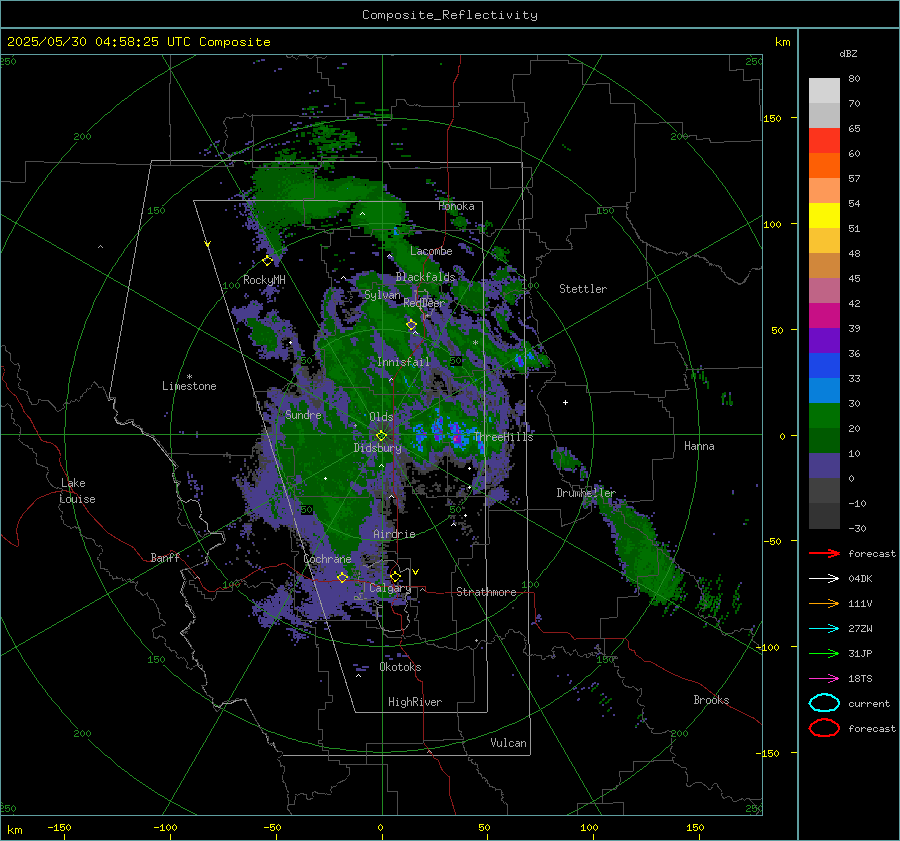This screenshot has height=841, width=900.
Task: Click the 18TS legend label
Action: pyautogui.click(x=860, y=679)
